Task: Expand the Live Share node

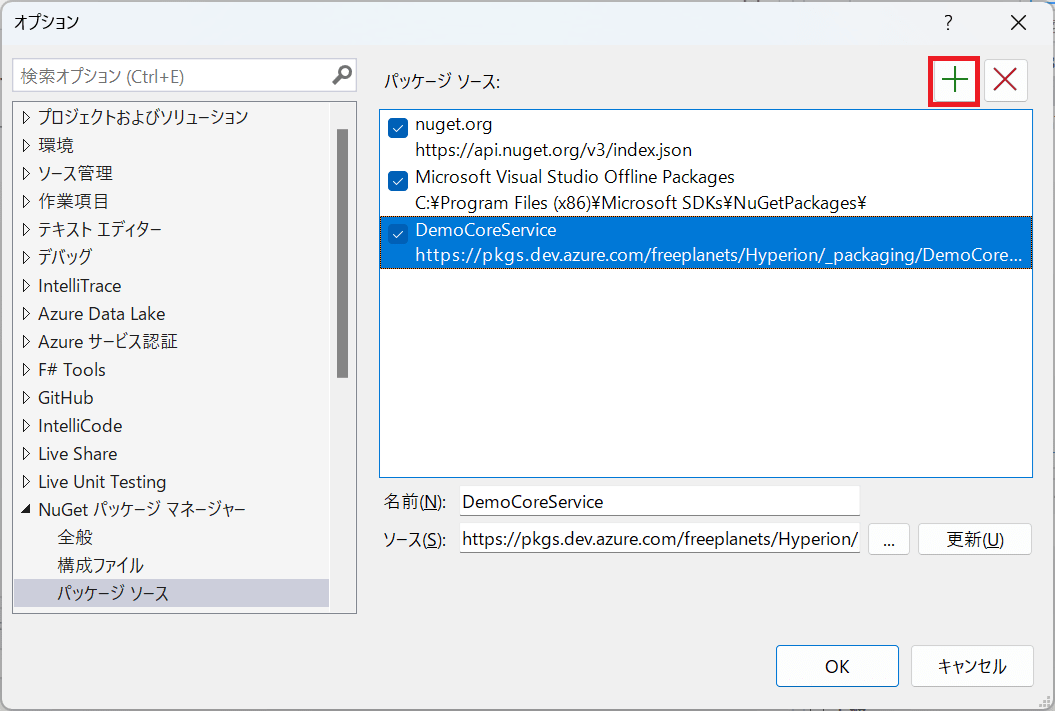Action: coord(26,454)
